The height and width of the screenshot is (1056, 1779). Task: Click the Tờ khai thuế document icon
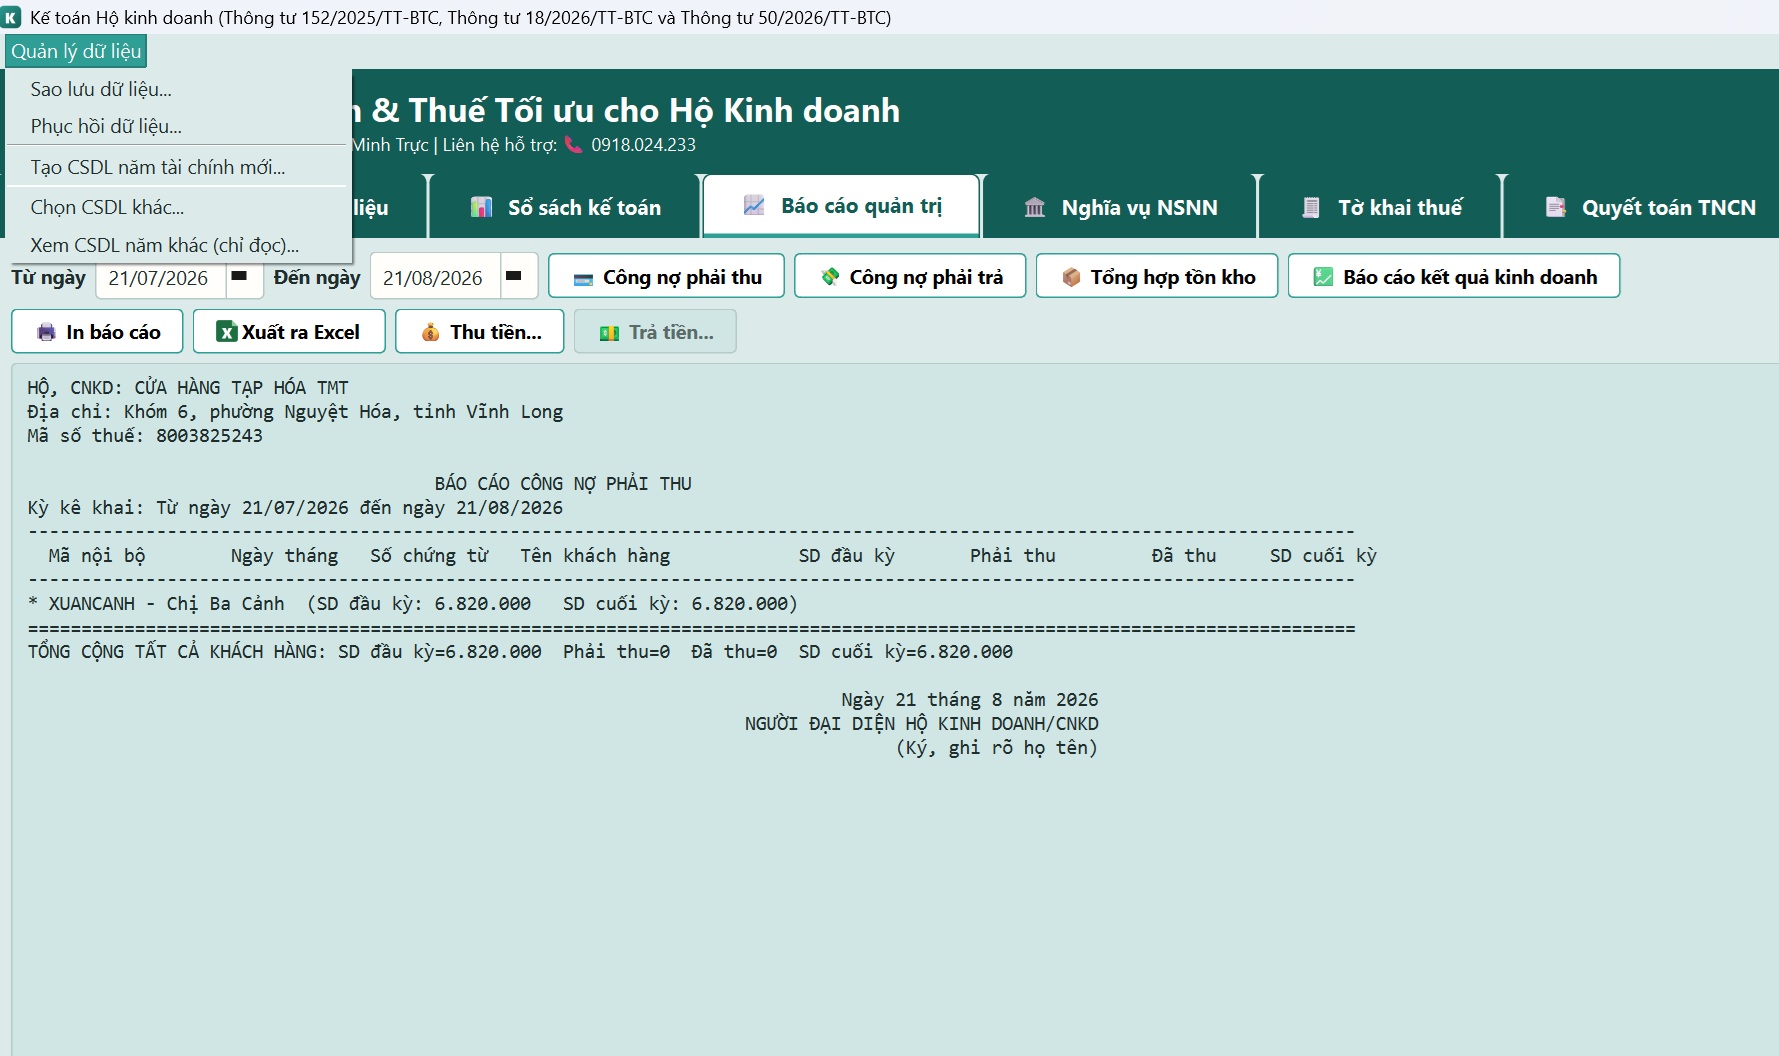coord(1311,207)
